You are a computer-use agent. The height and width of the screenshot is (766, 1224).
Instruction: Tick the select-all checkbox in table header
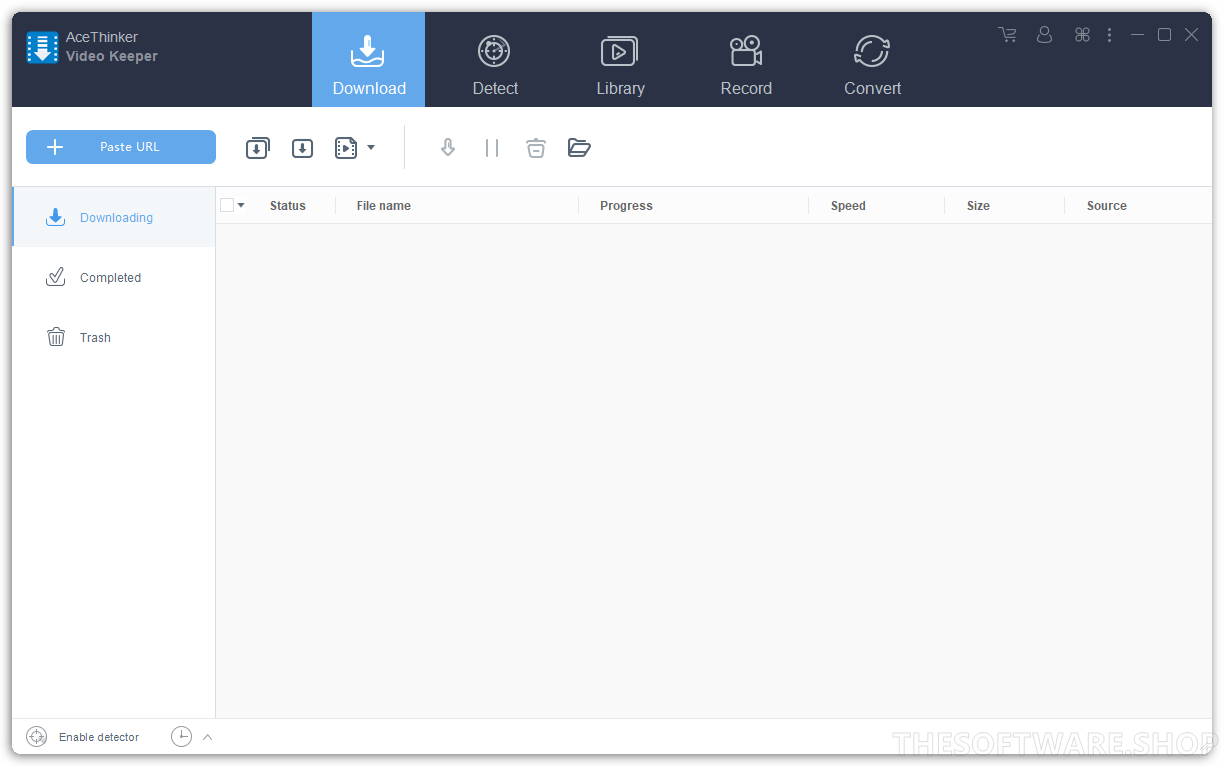(227, 205)
